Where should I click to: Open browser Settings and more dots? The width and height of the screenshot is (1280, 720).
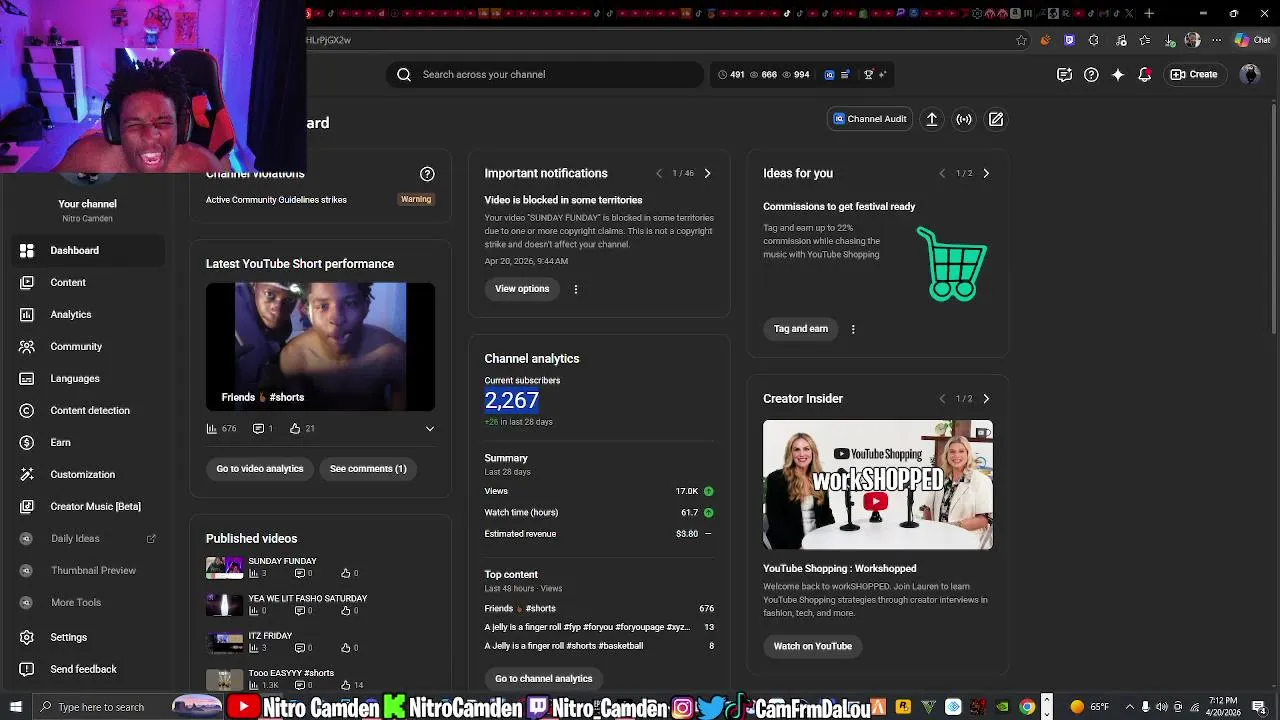[1216, 40]
